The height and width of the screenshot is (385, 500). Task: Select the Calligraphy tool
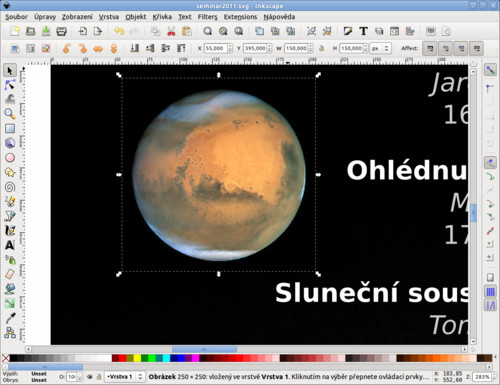[x=10, y=230]
